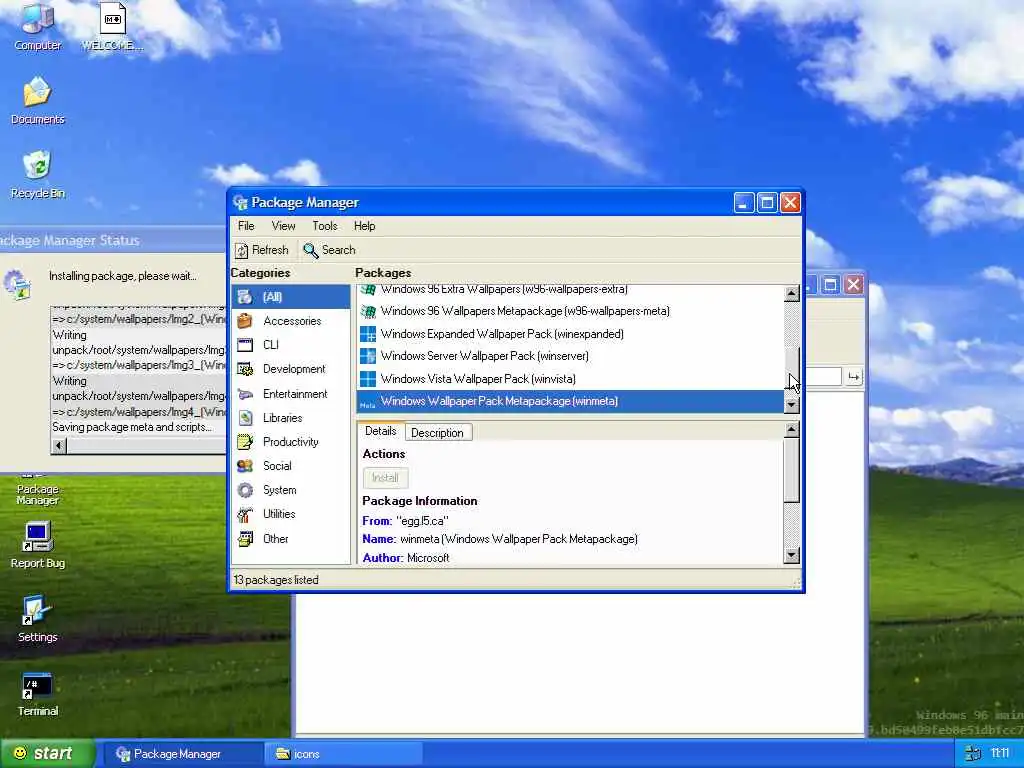Pick the Development category
This screenshot has height=768, width=1024.
click(291, 369)
